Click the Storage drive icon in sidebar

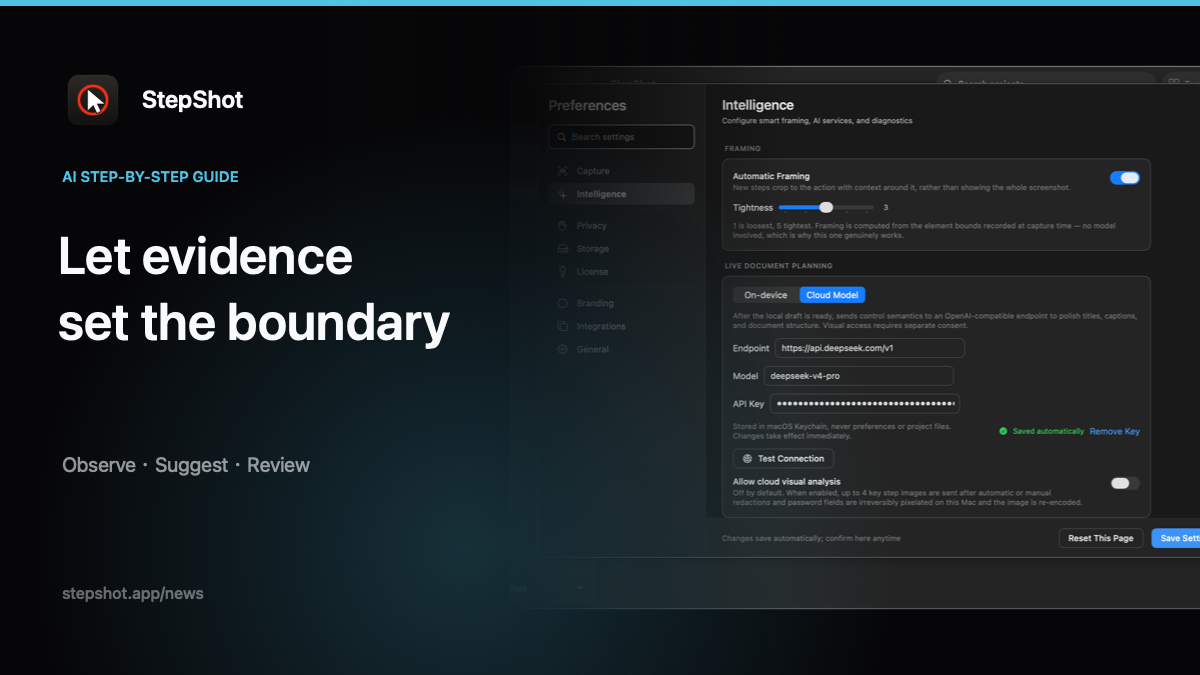[563, 249]
